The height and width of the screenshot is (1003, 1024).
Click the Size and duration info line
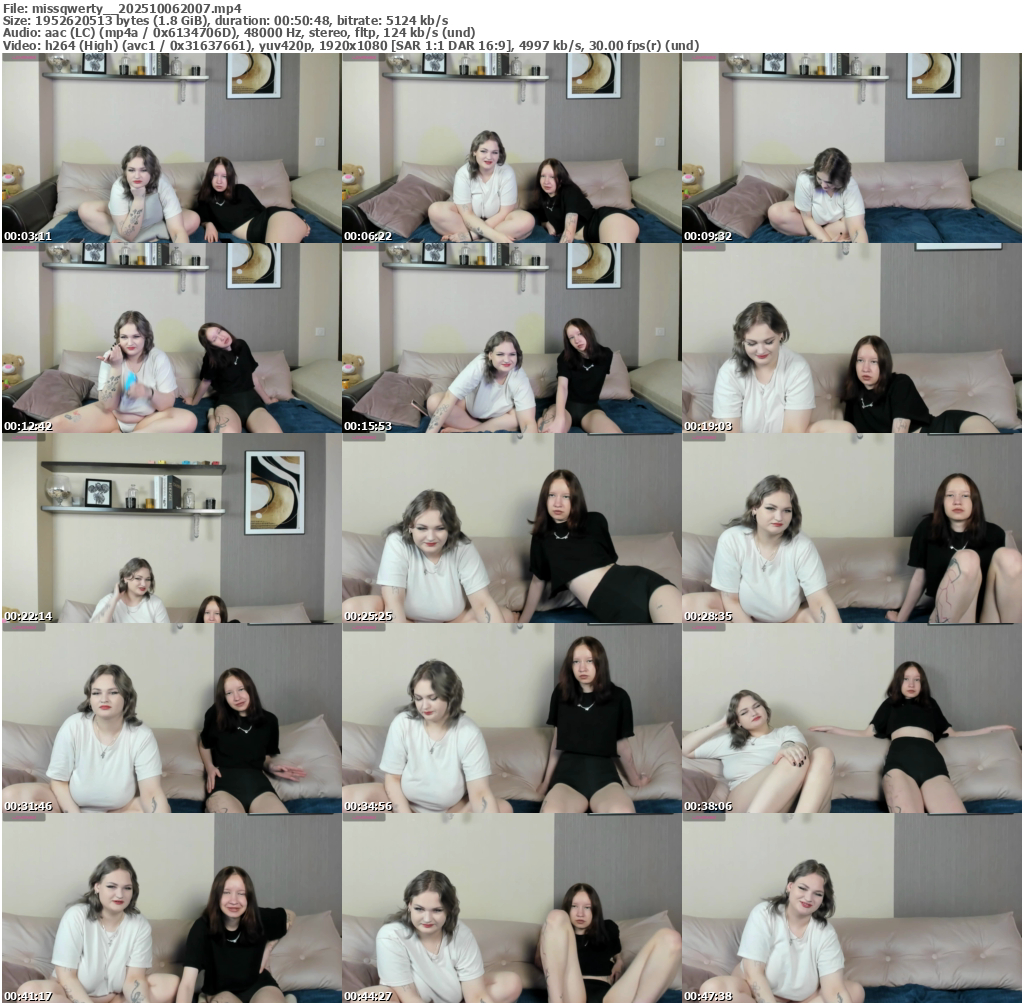[x=225, y=20]
